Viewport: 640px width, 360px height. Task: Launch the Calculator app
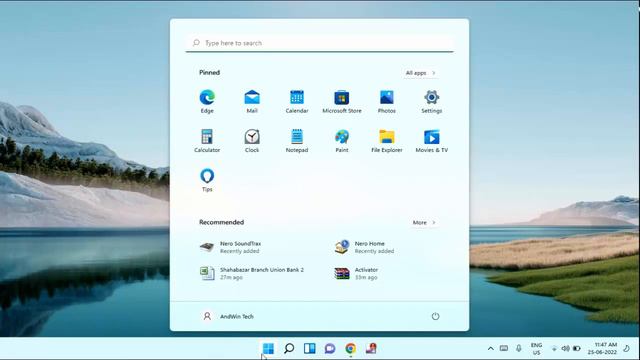207,141
